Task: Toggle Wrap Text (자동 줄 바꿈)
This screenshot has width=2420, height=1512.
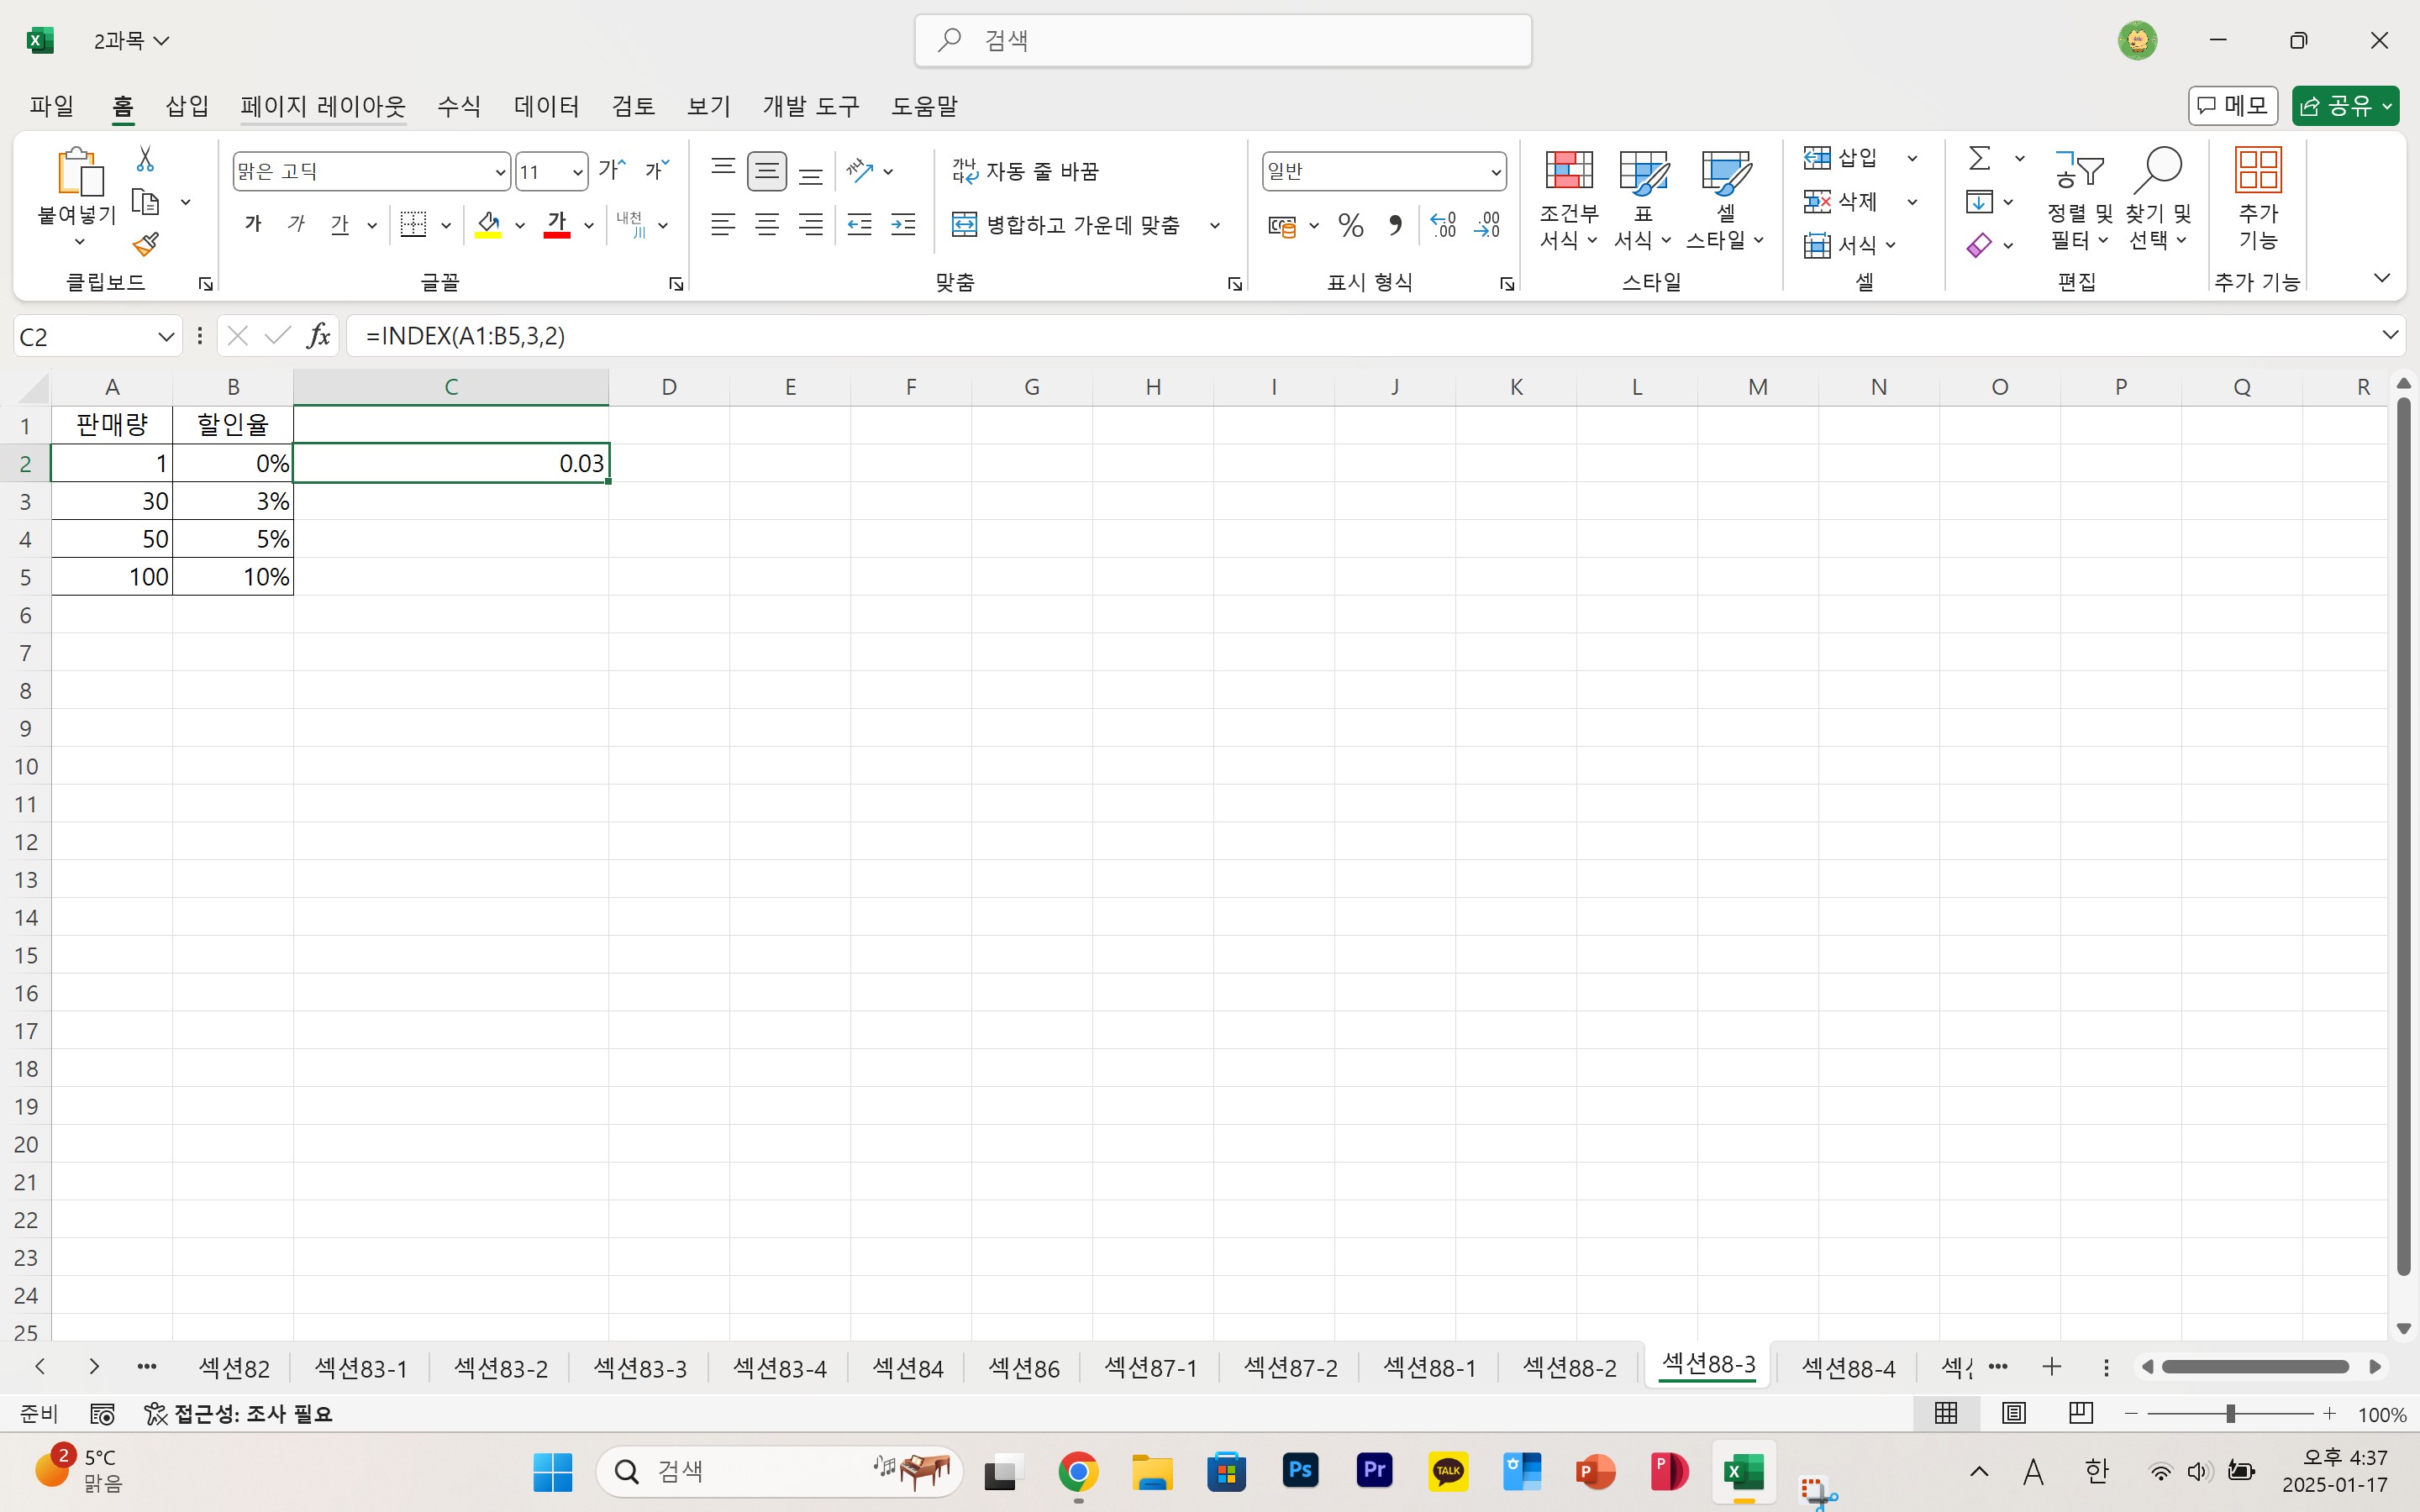Action: 1025,171
